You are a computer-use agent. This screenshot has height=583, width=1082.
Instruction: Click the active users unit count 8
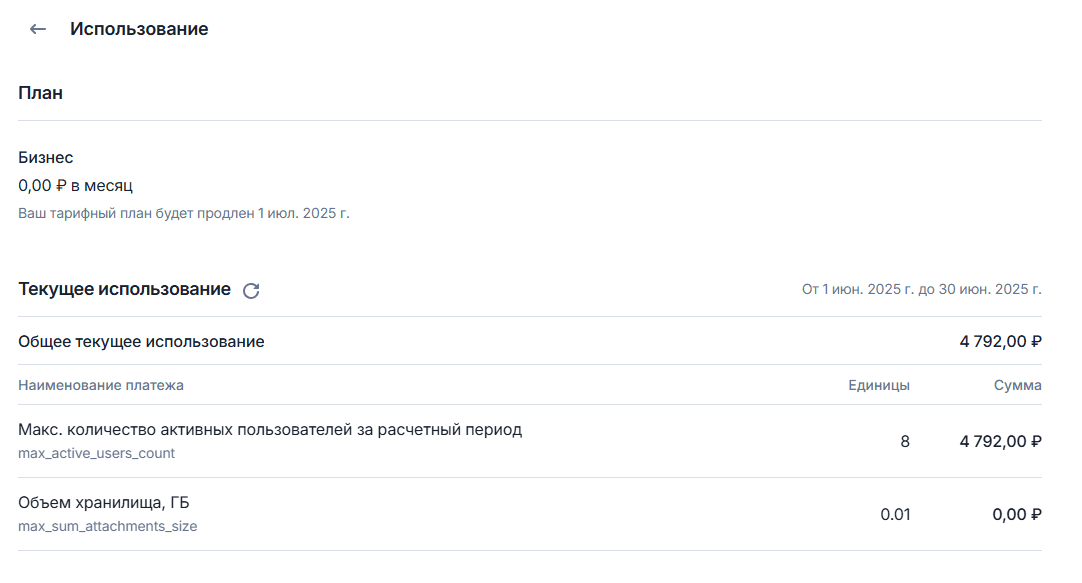(905, 441)
